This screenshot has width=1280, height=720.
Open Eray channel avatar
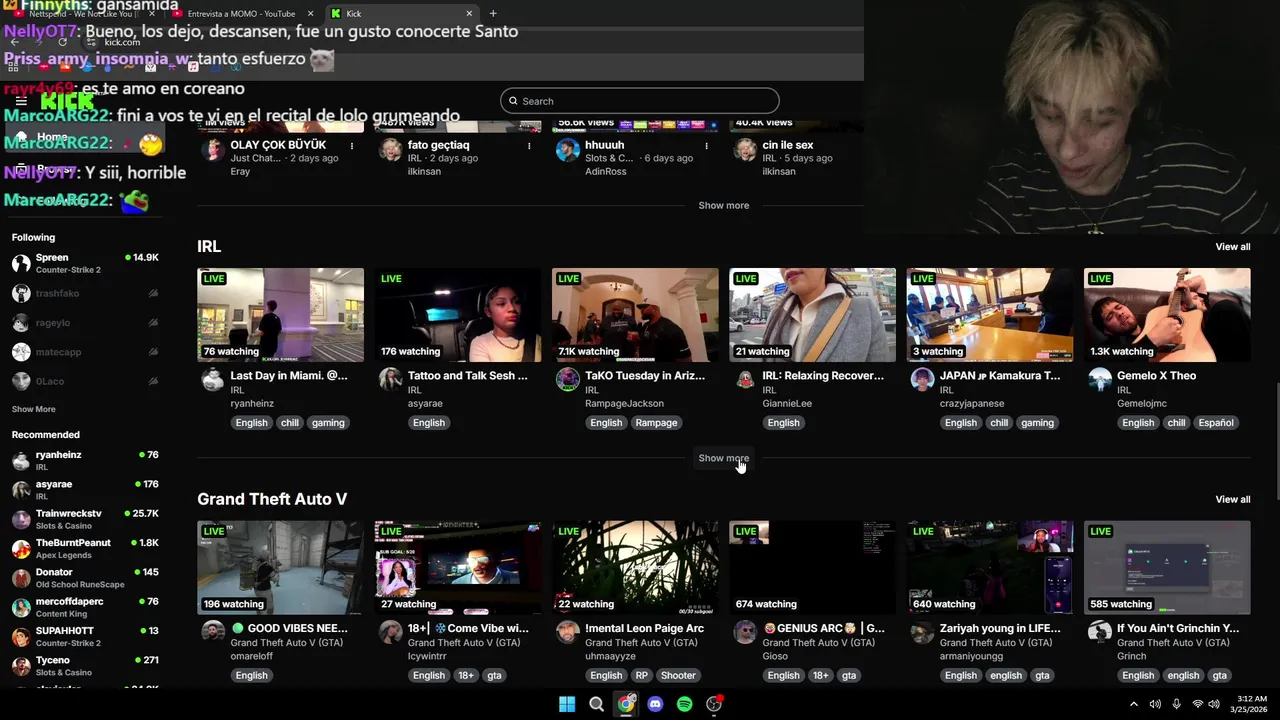pyautogui.click(x=212, y=150)
